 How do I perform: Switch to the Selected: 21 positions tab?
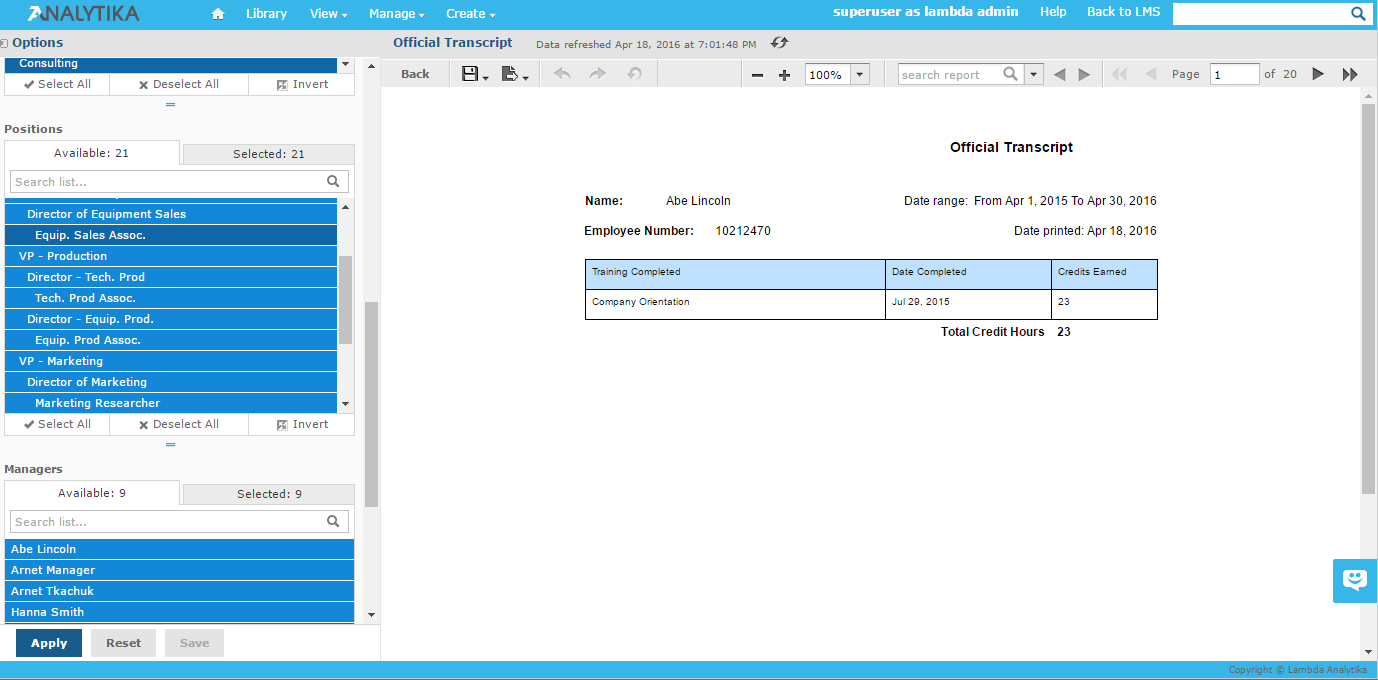[268, 154]
